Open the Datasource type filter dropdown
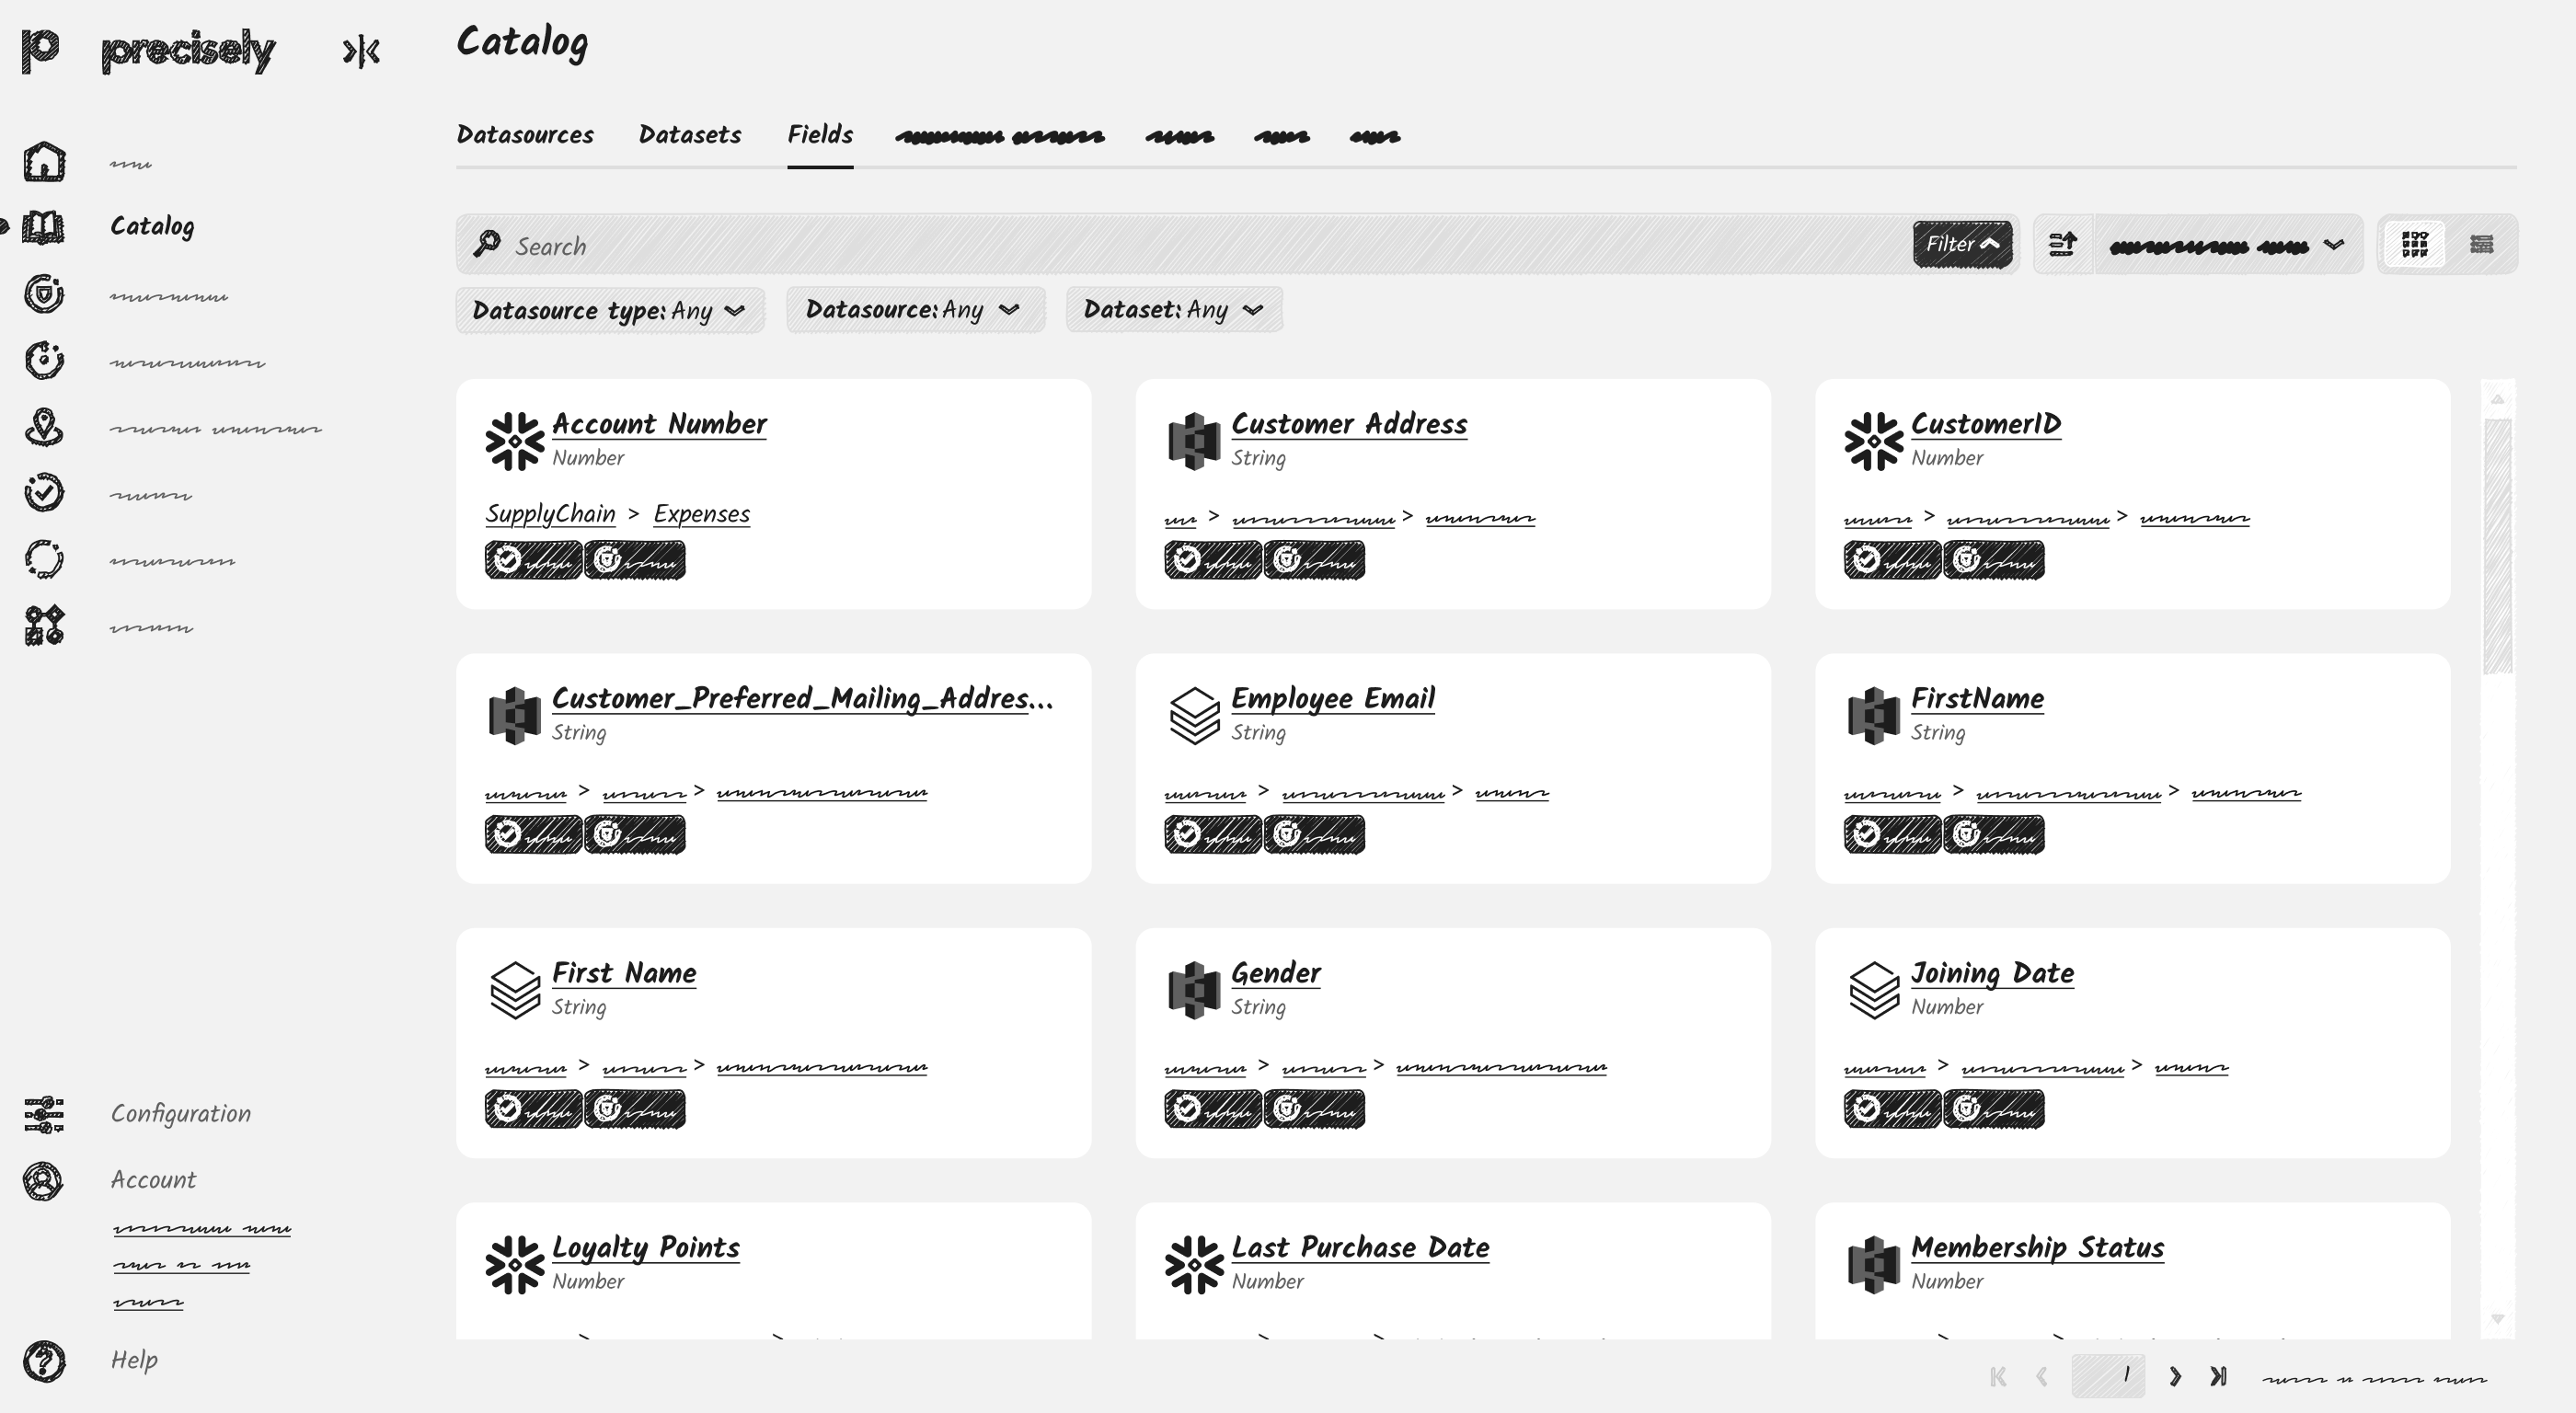 click(x=610, y=310)
